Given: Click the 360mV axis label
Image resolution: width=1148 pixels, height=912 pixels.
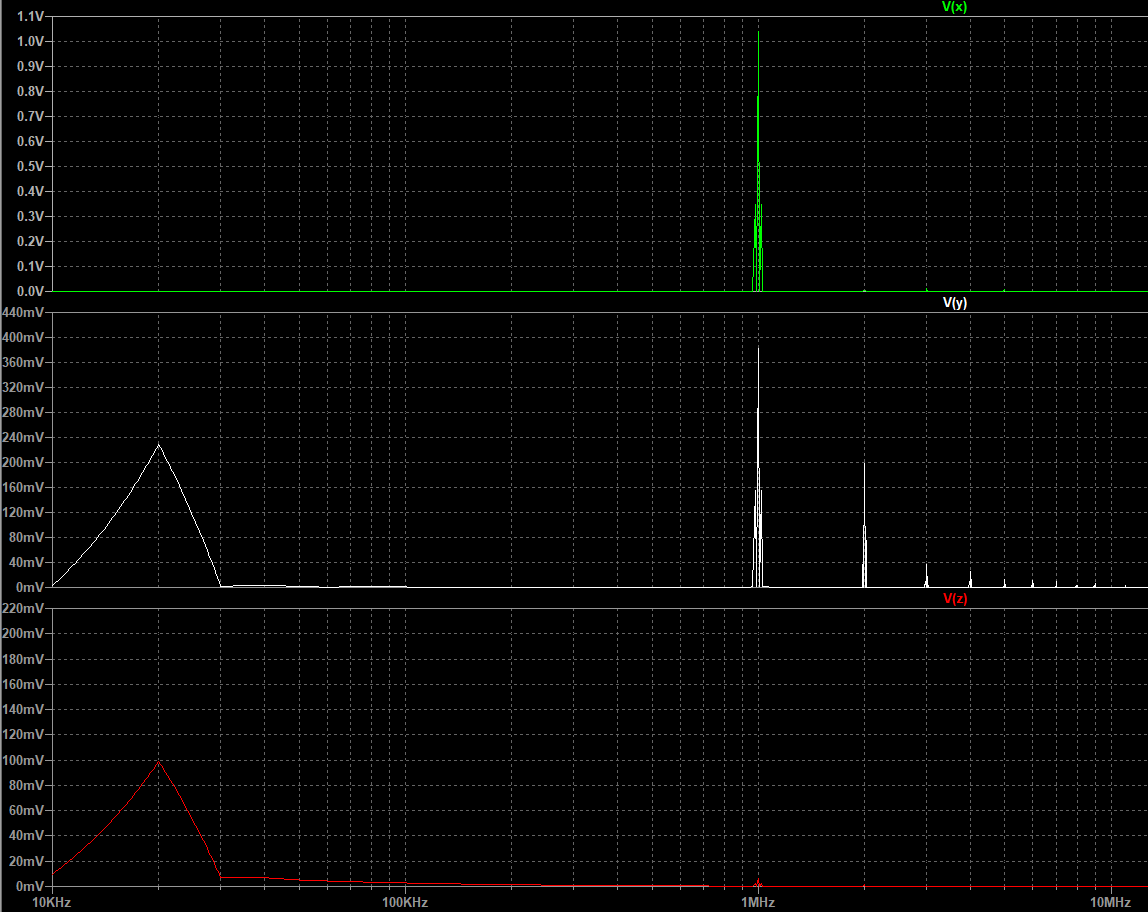Looking at the screenshot, I should pyautogui.click(x=23, y=362).
